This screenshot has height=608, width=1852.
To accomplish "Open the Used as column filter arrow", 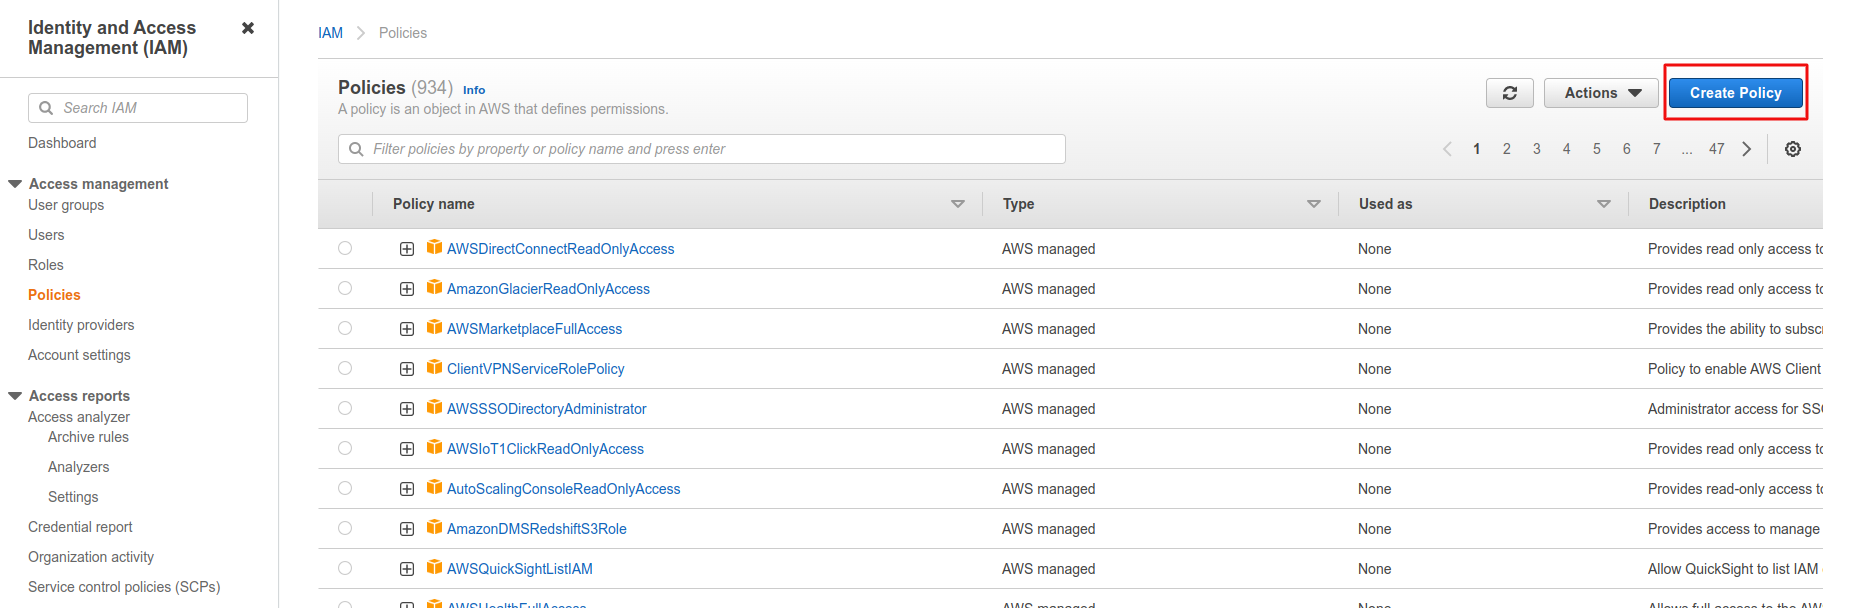I will [1604, 204].
